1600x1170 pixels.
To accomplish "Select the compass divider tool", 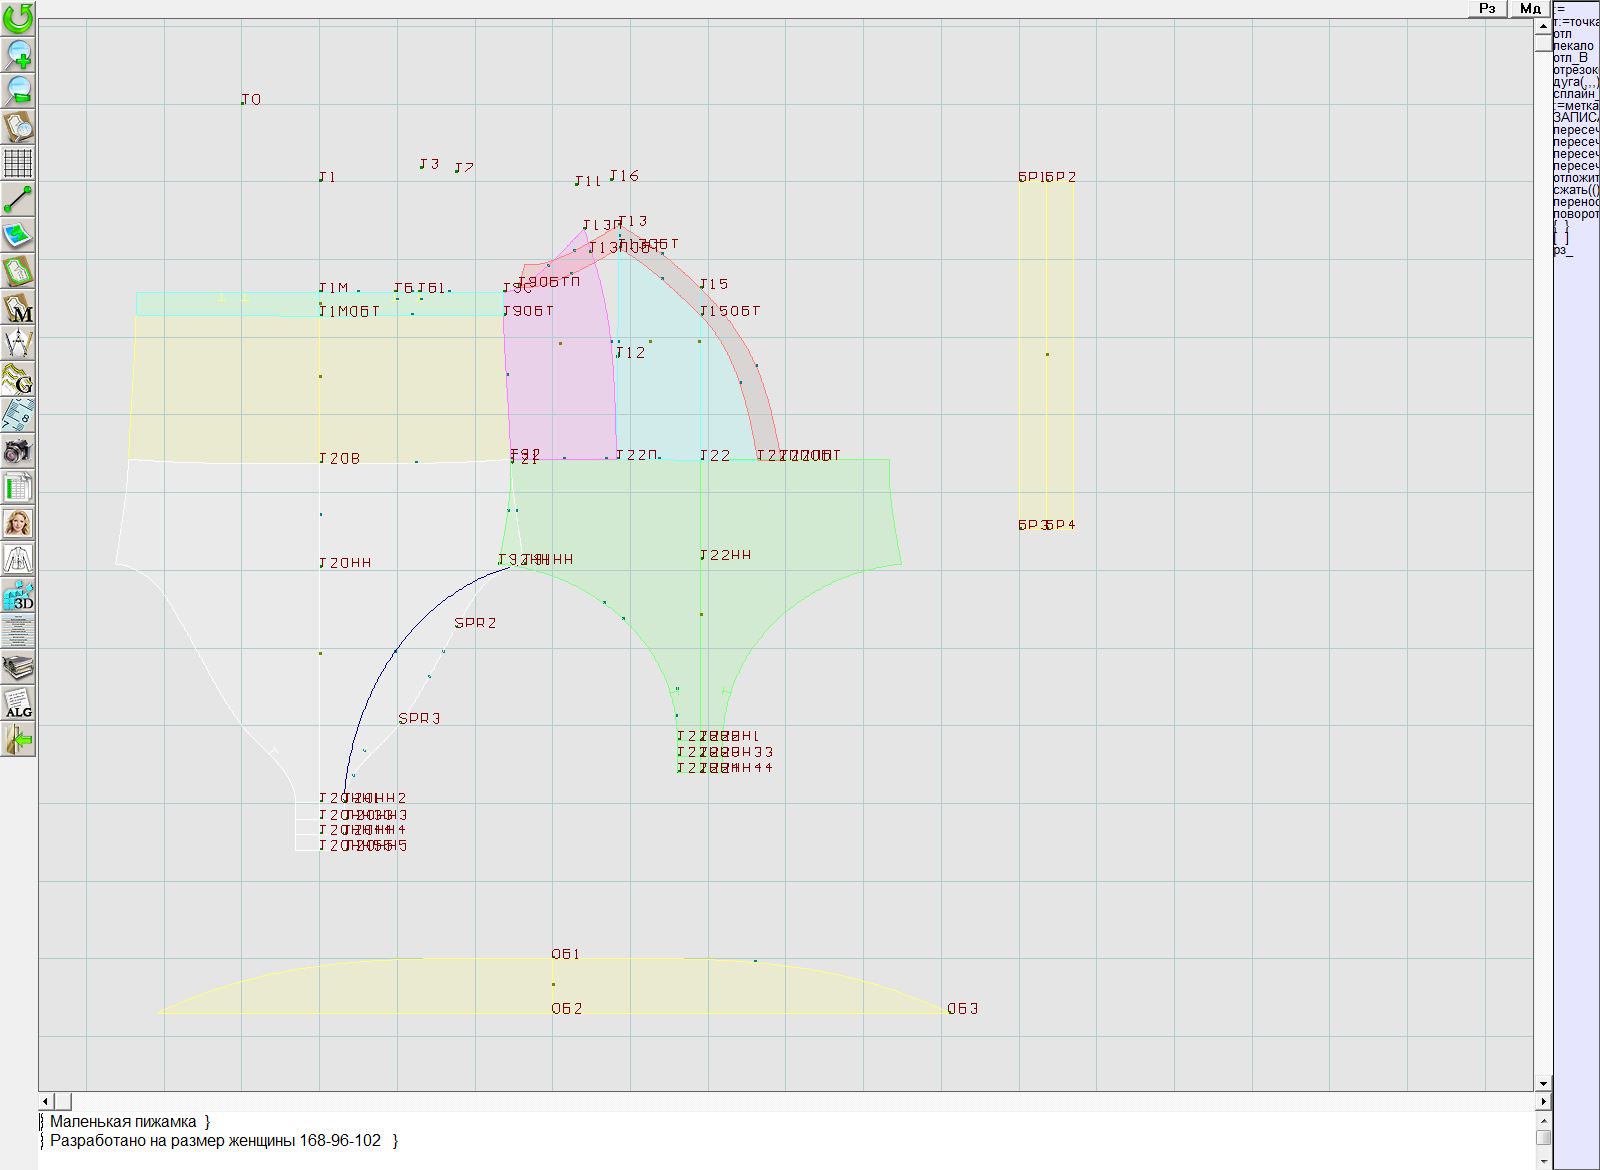I will pos(18,343).
